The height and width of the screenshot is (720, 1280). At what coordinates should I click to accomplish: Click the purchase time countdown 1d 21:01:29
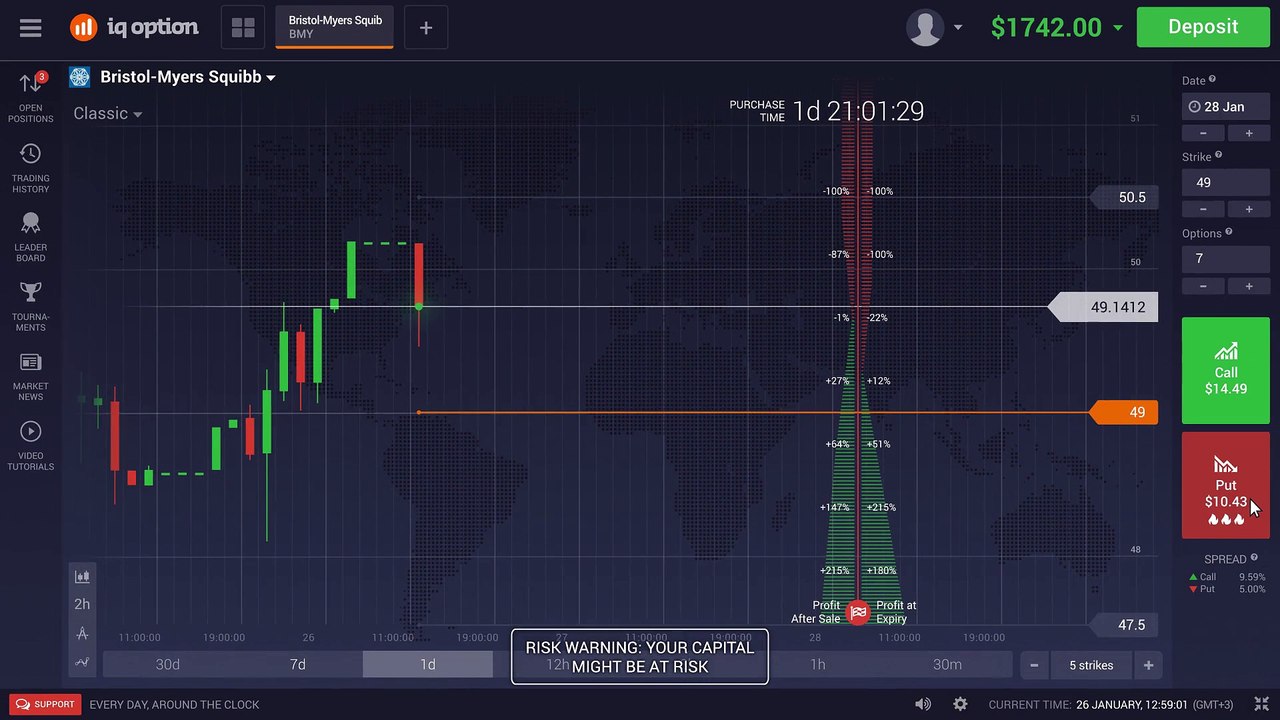(858, 111)
